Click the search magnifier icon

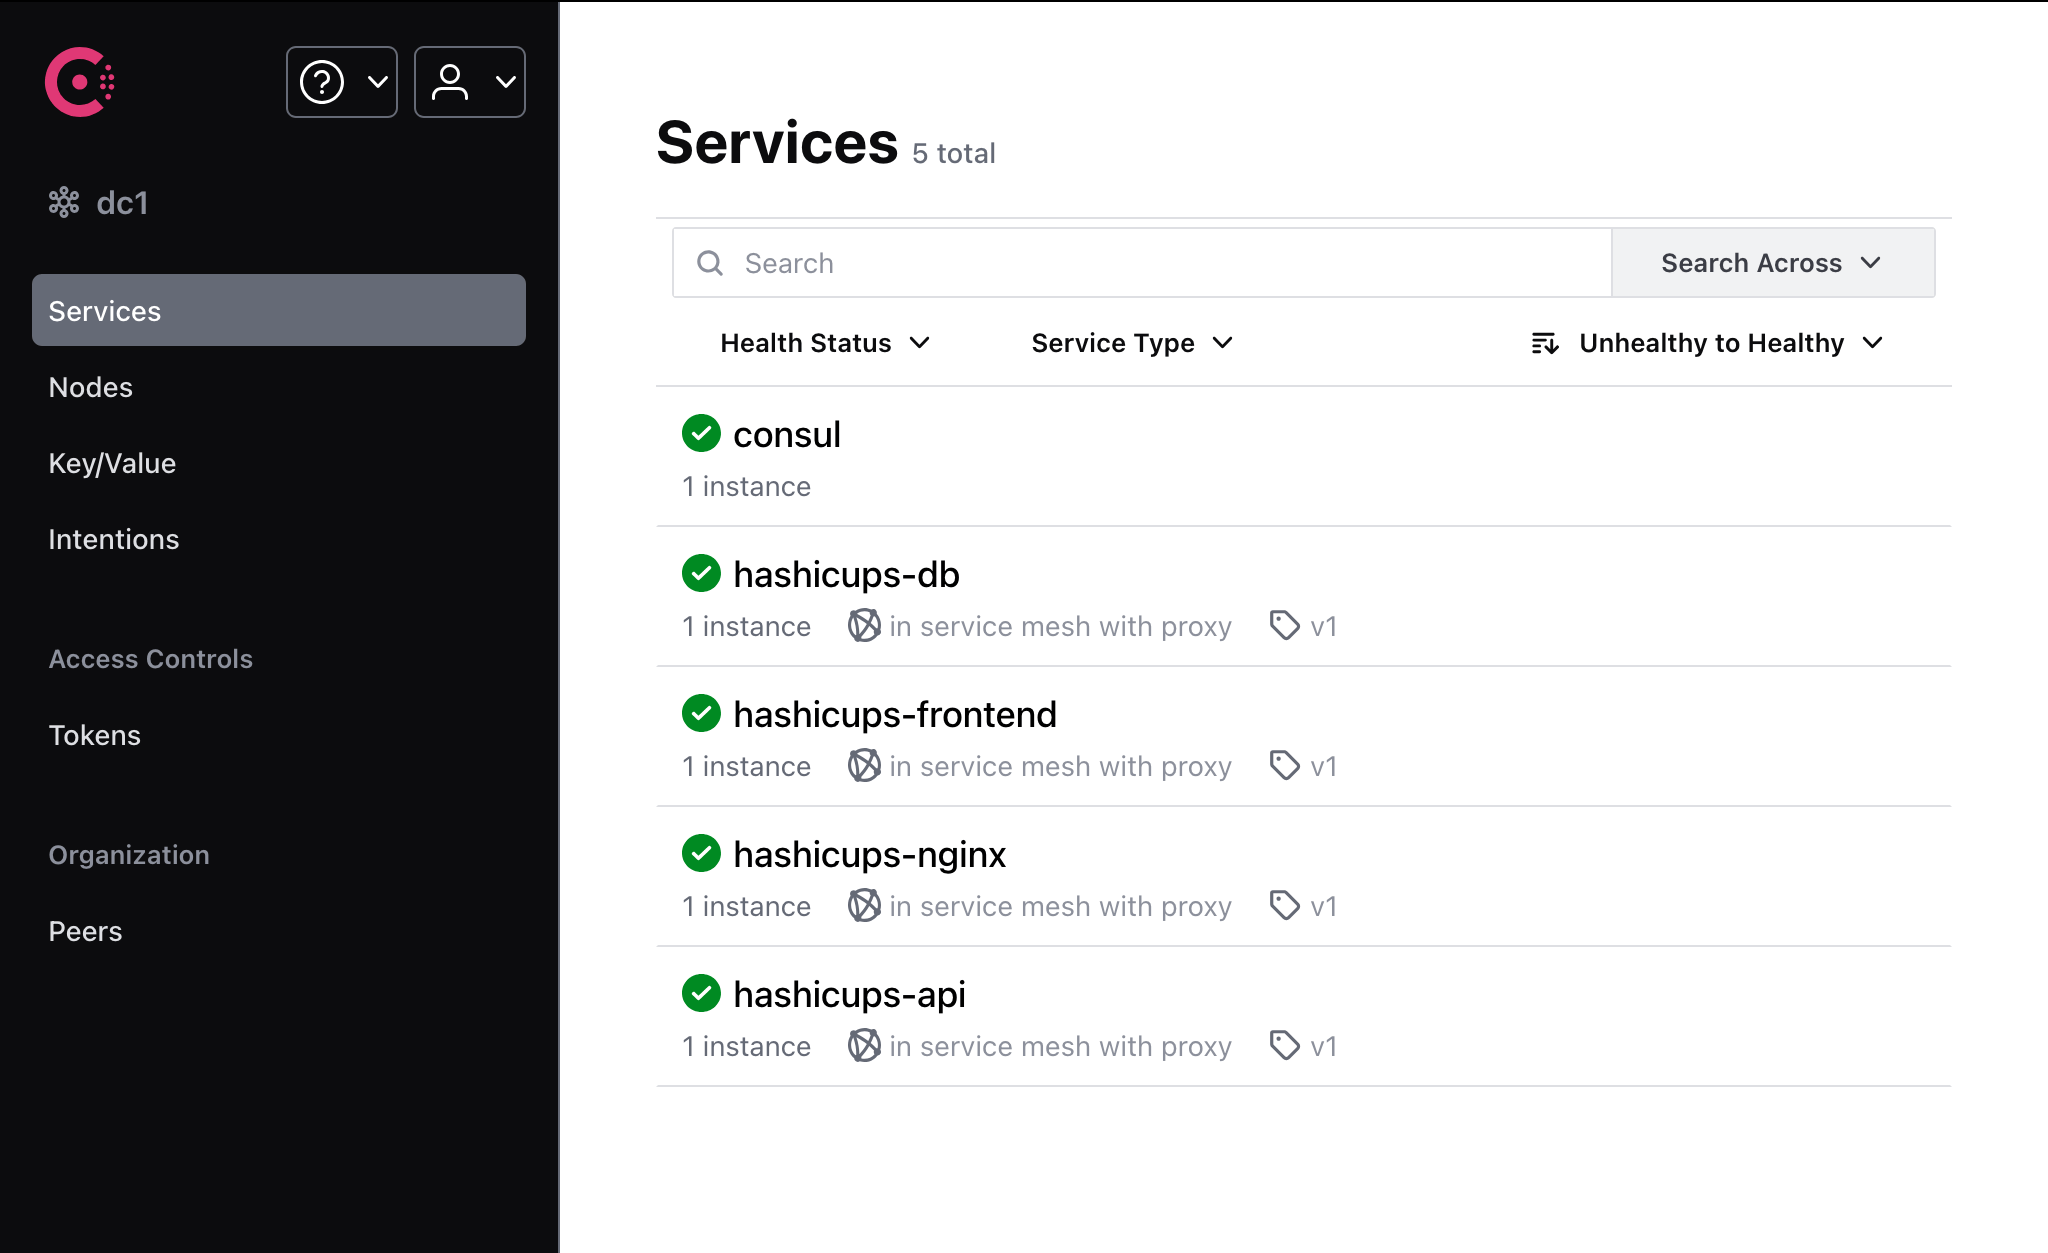[x=710, y=263]
